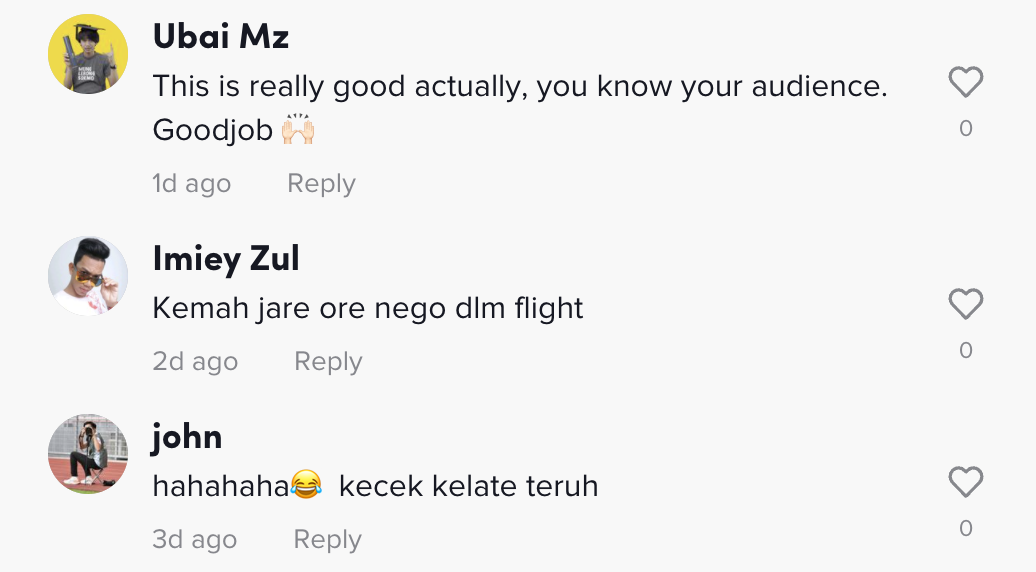Like john's comment using the heart icon
The height and width of the screenshot is (572, 1036).
pos(965,483)
